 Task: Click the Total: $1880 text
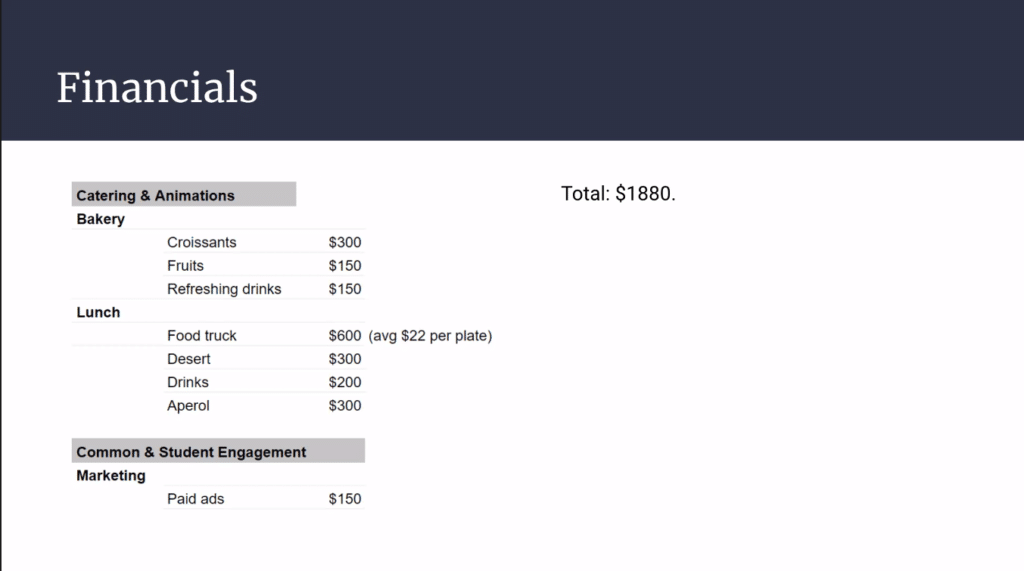click(x=618, y=194)
